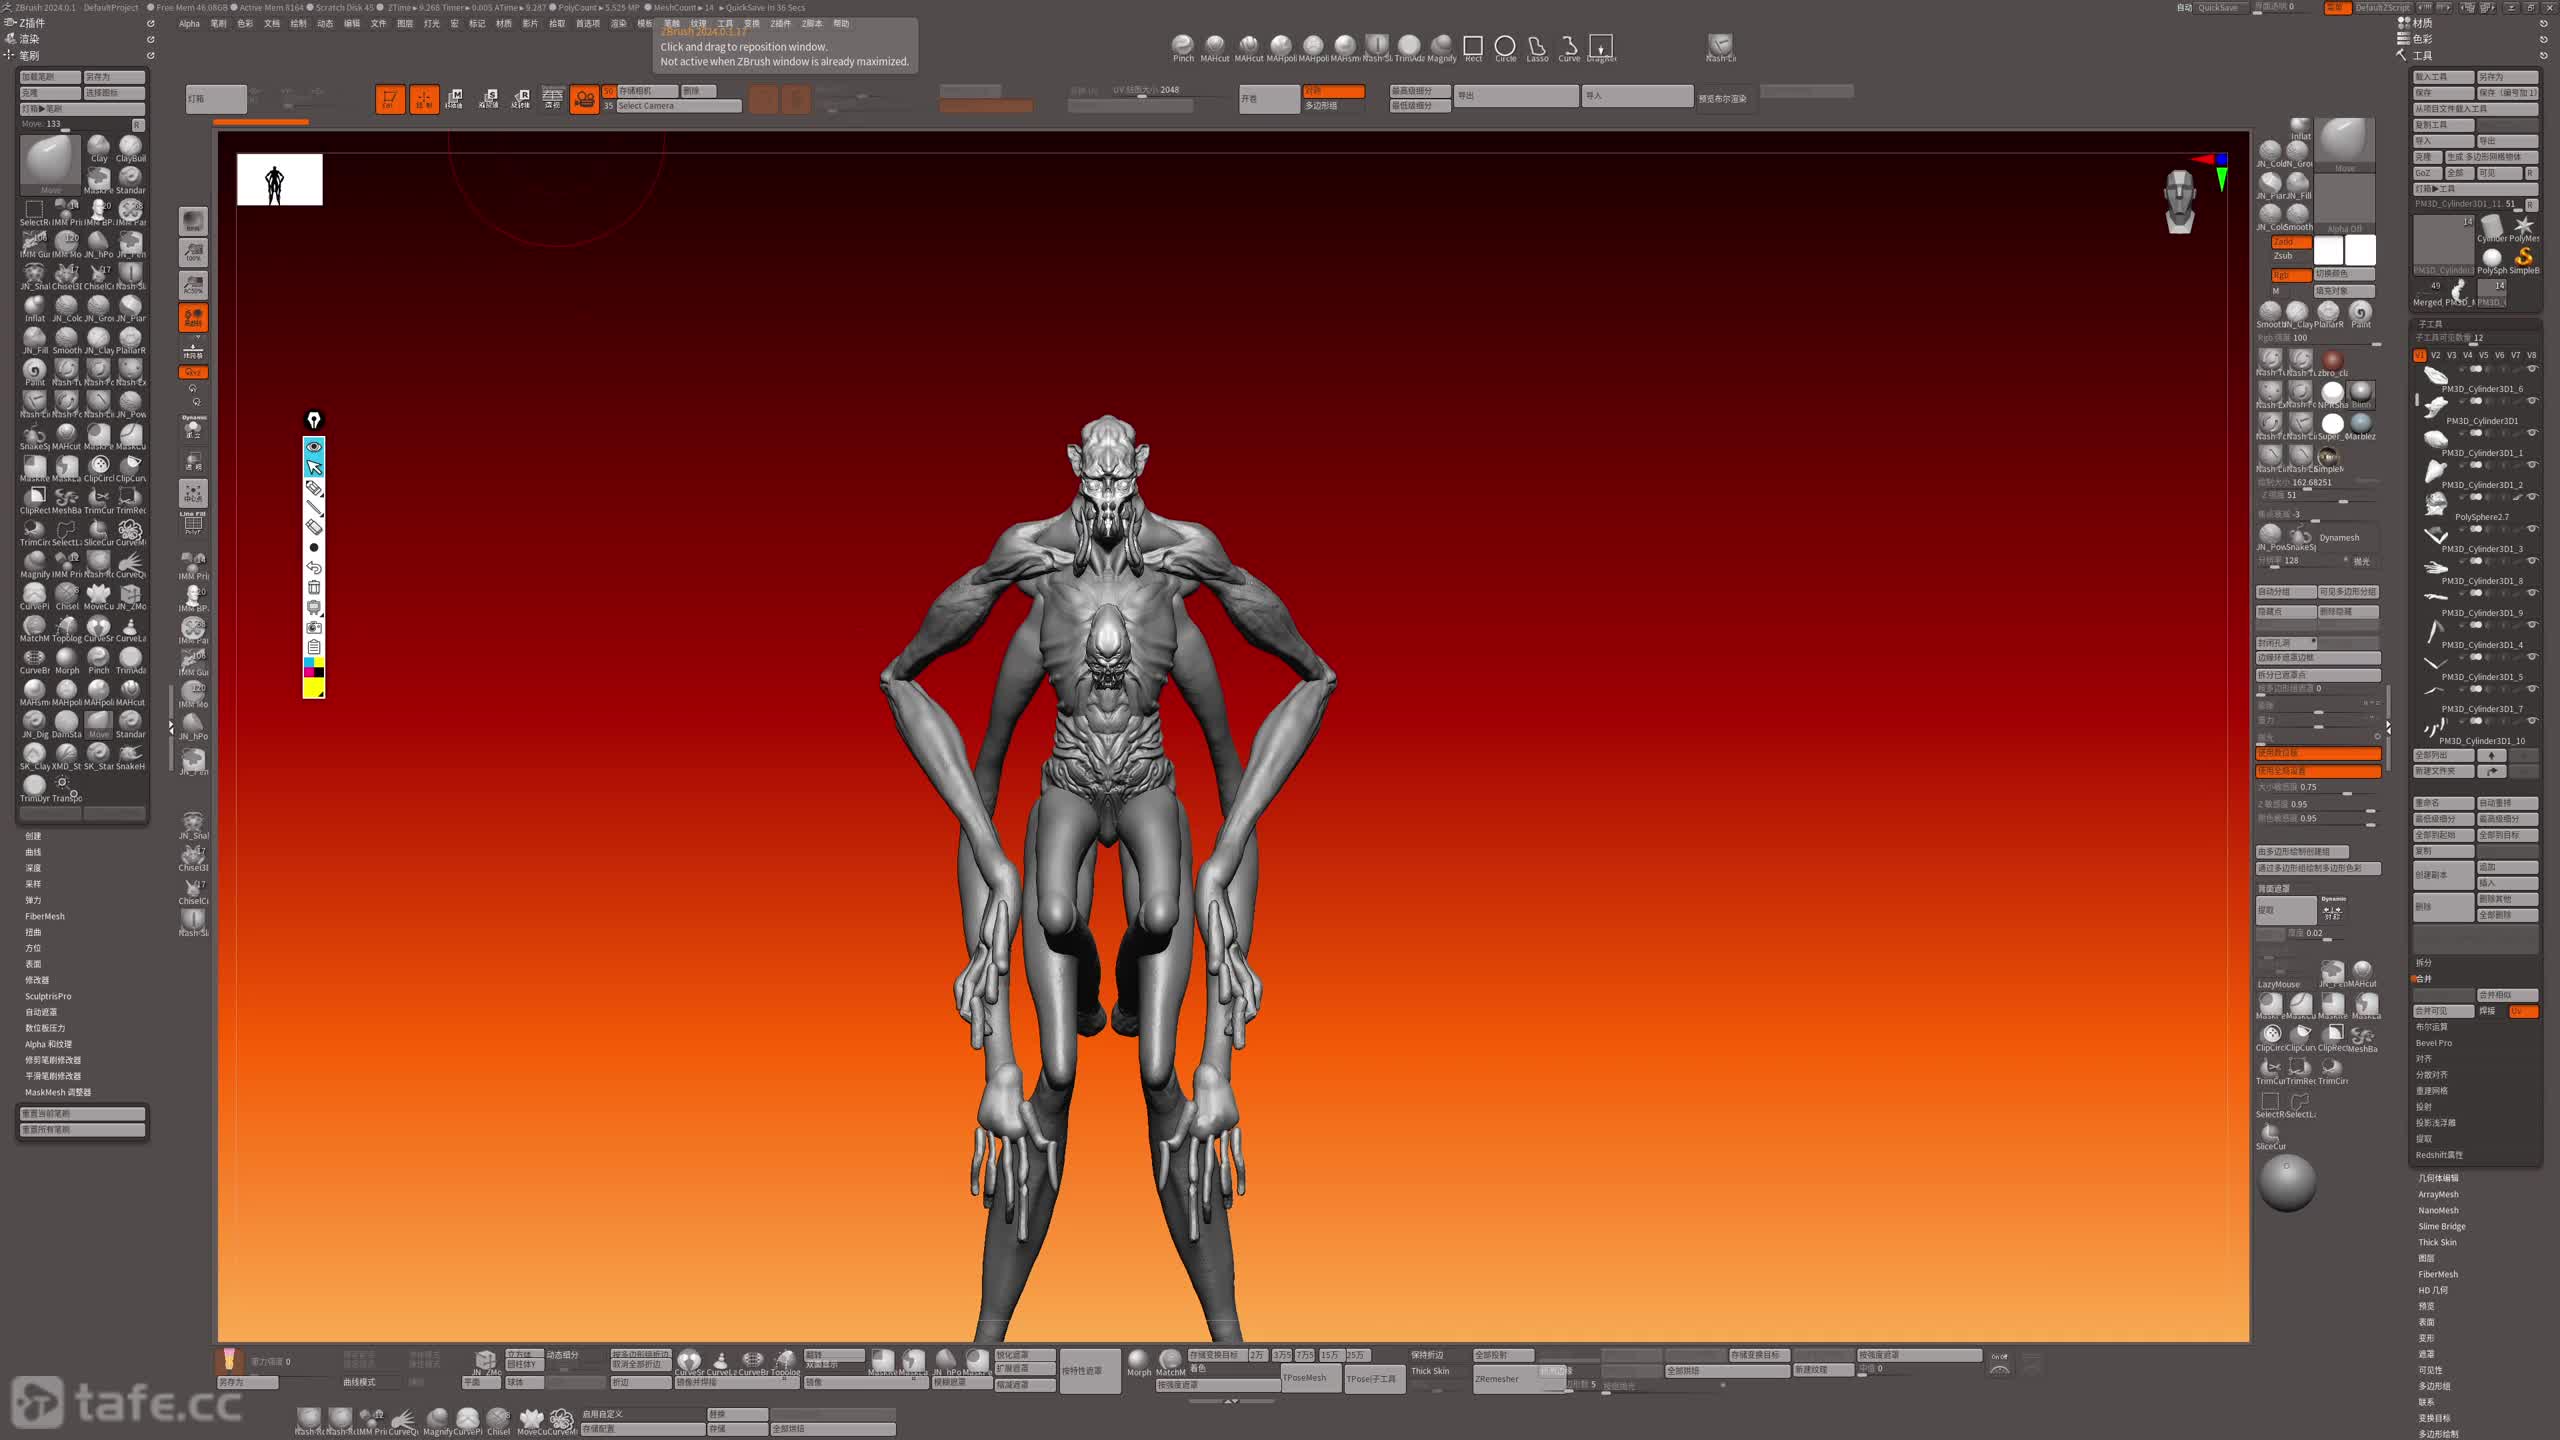This screenshot has height=1440, width=2560.
Task: Choose the Circle selection icon on top shelf
Action: pyautogui.click(x=1505, y=48)
